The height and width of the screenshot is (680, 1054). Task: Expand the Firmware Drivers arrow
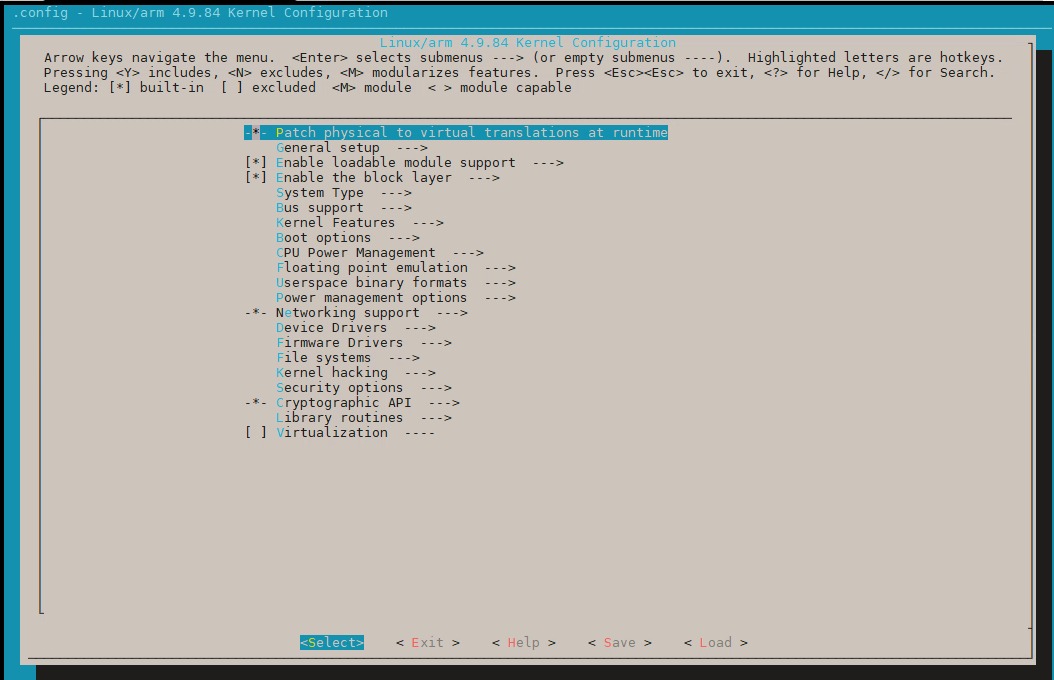pos(436,343)
